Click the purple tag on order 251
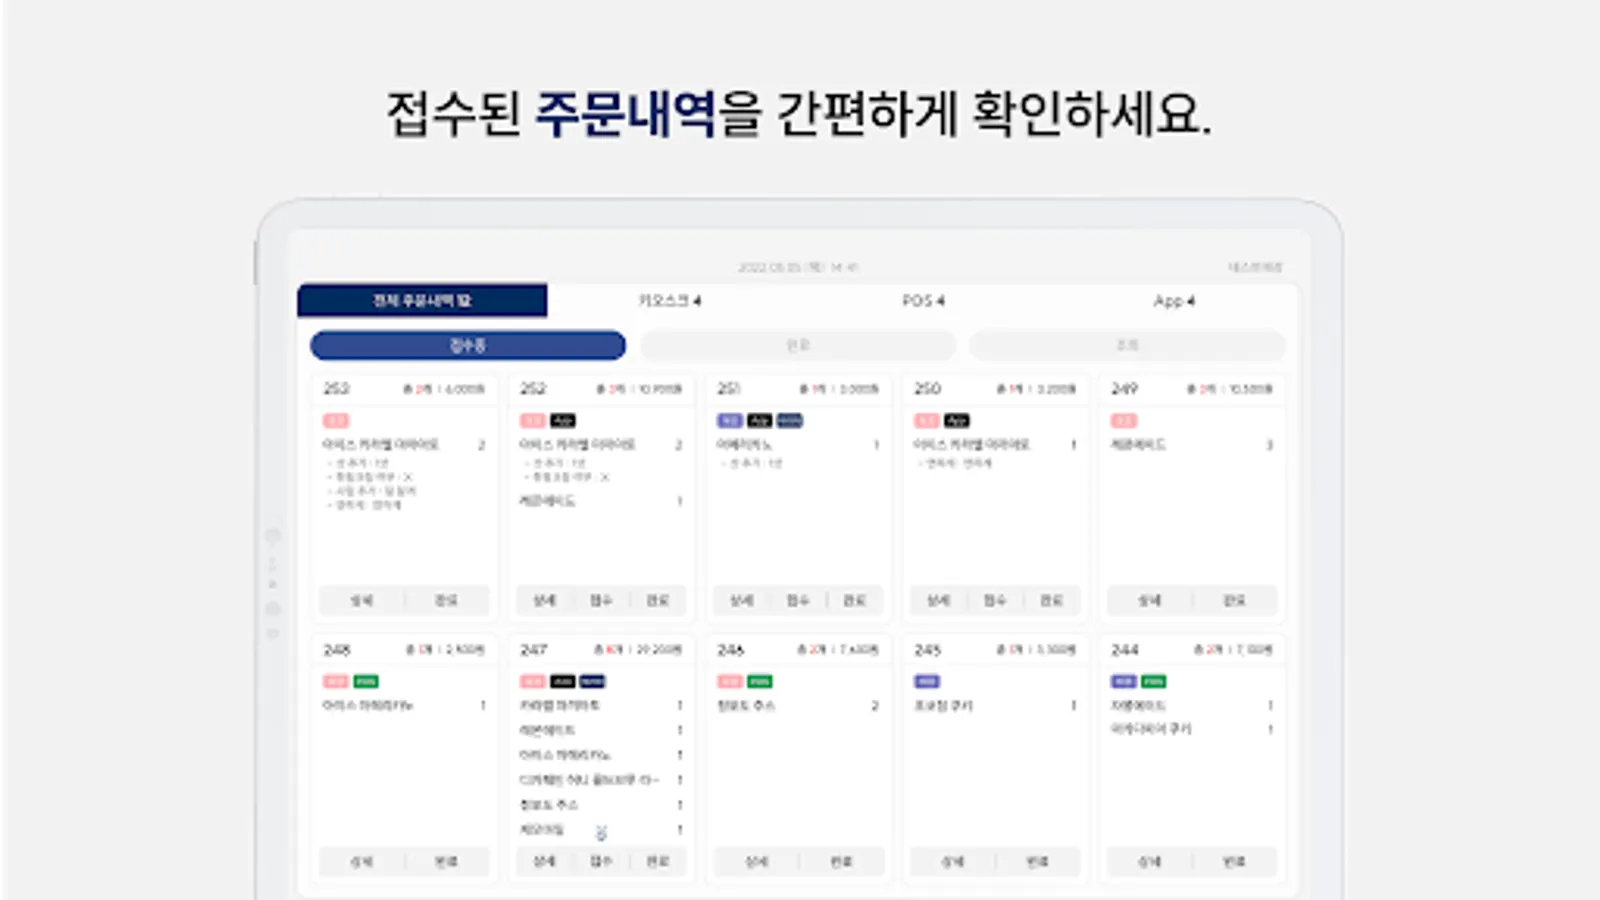The image size is (1600, 900). pos(730,421)
